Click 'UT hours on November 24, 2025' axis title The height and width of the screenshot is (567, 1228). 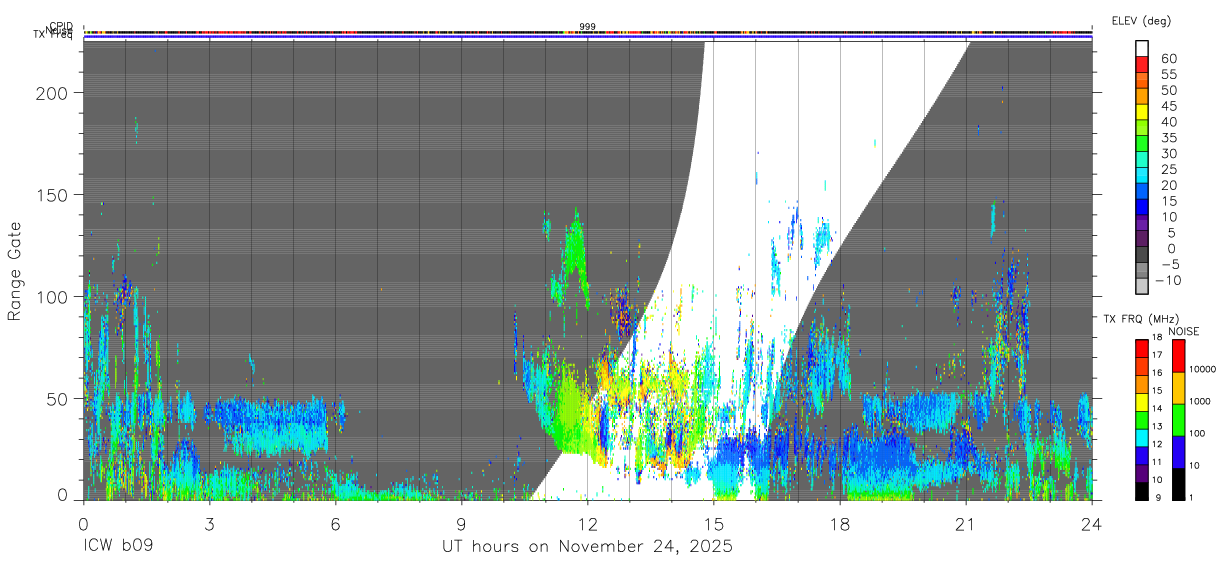click(588, 547)
